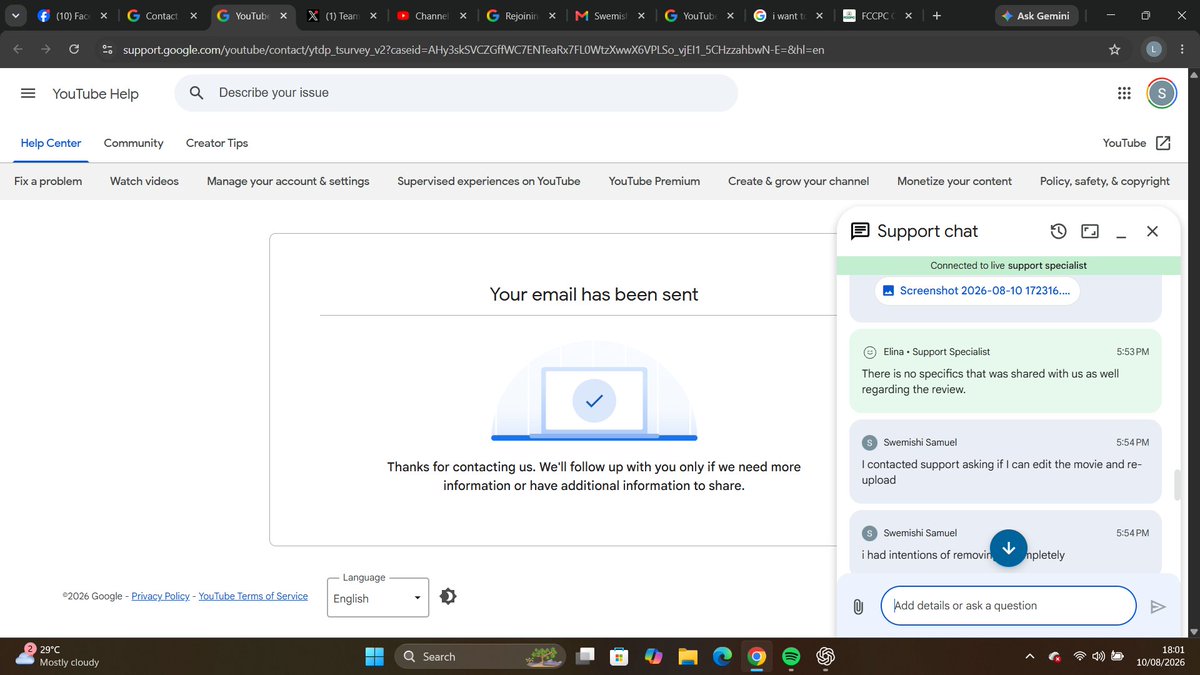The image size is (1200, 675).
Task: Expand support chat to larger window
Action: coord(1090,231)
